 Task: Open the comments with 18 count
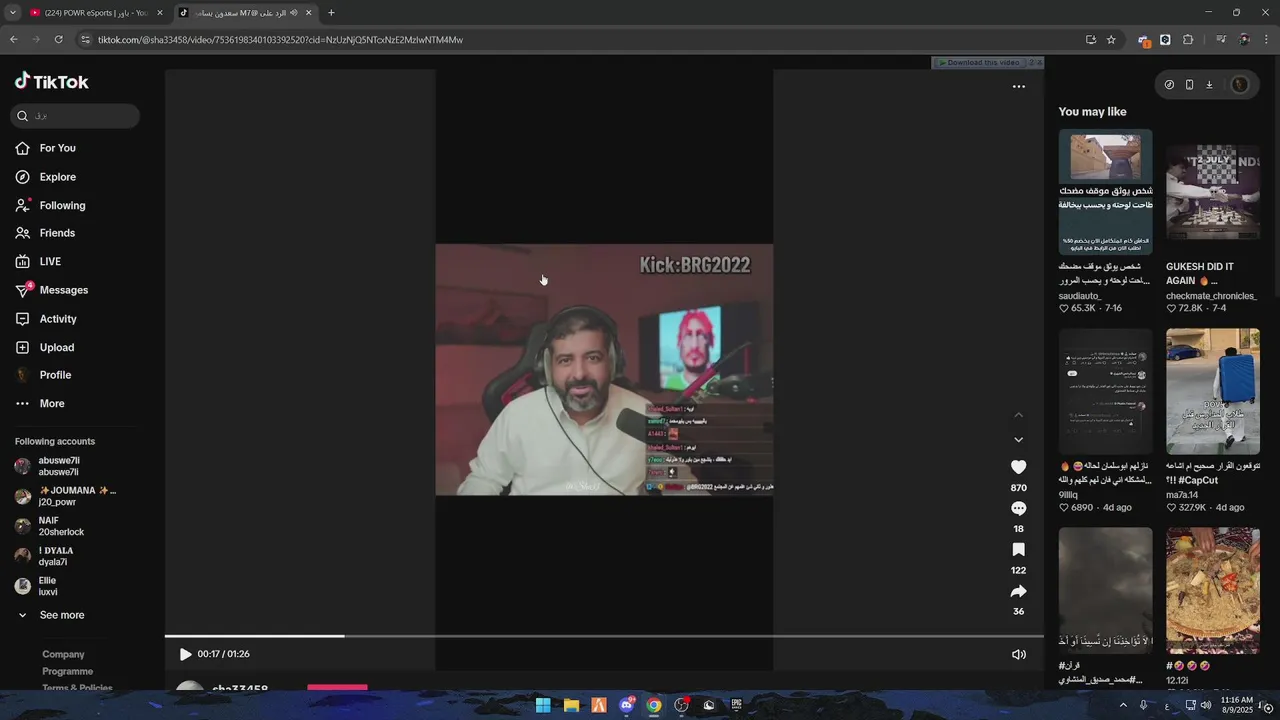point(1018,509)
